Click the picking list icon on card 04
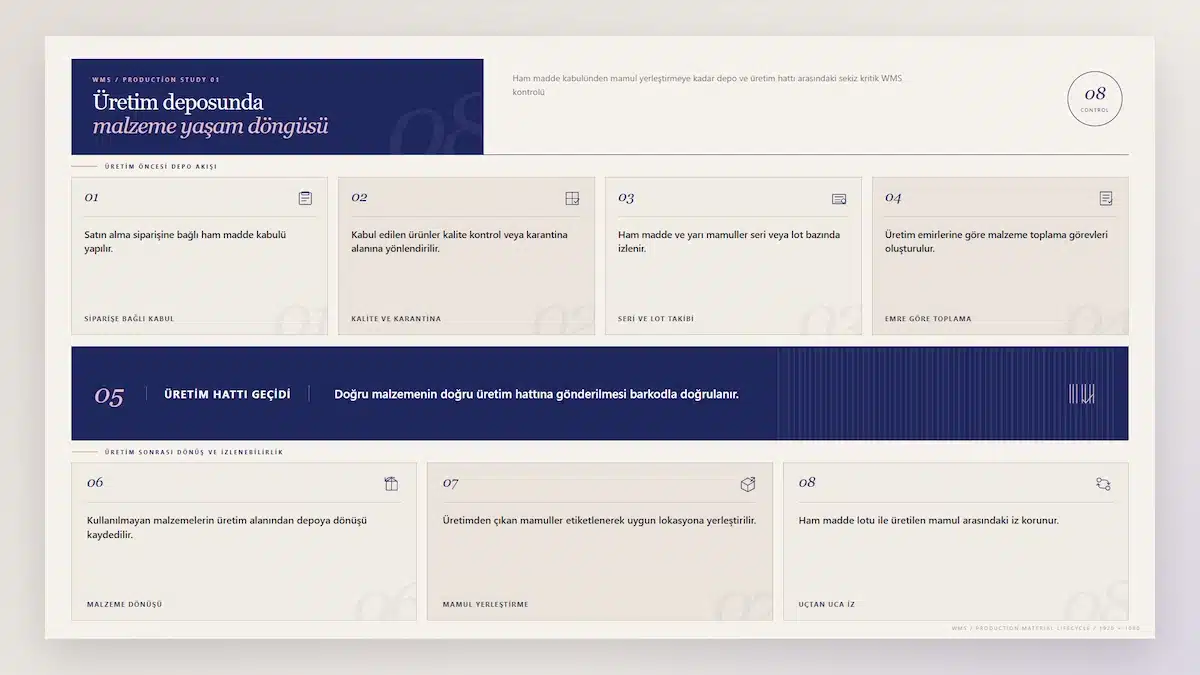 click(1106, 198)
